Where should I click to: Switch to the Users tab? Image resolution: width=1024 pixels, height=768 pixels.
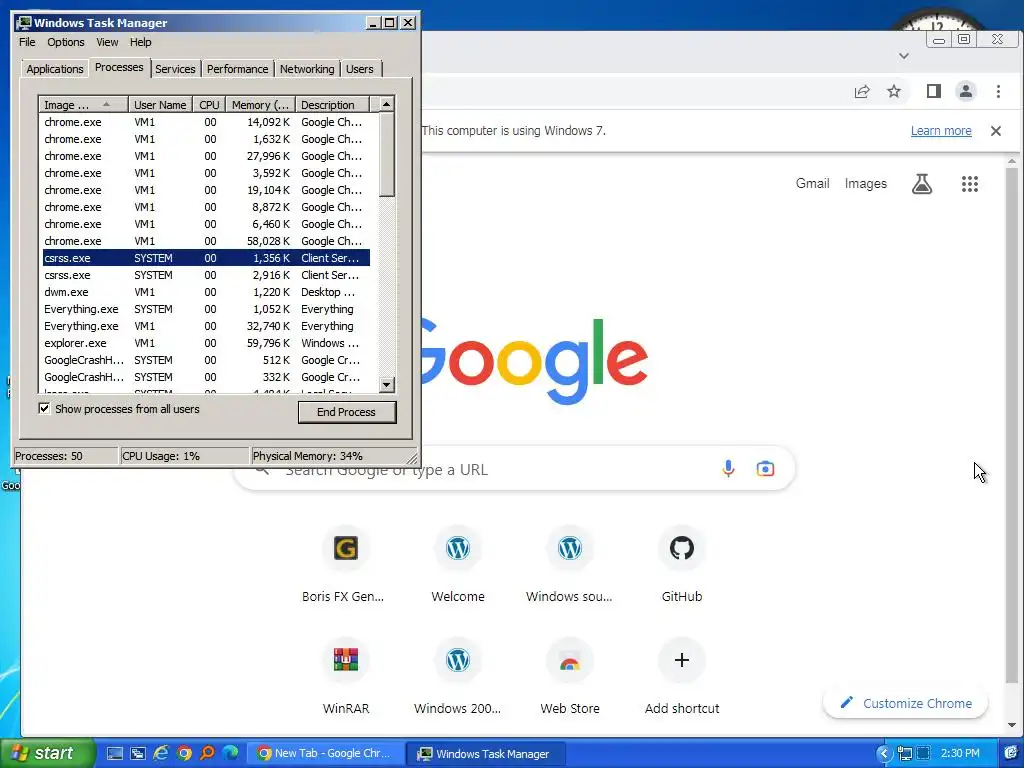[360, 69]
